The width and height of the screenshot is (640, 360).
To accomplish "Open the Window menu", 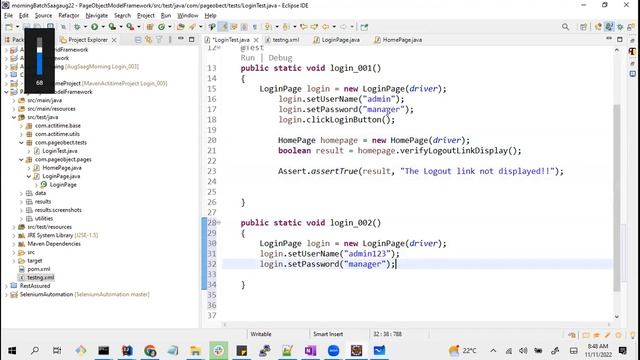I will (x=188, y=16).
